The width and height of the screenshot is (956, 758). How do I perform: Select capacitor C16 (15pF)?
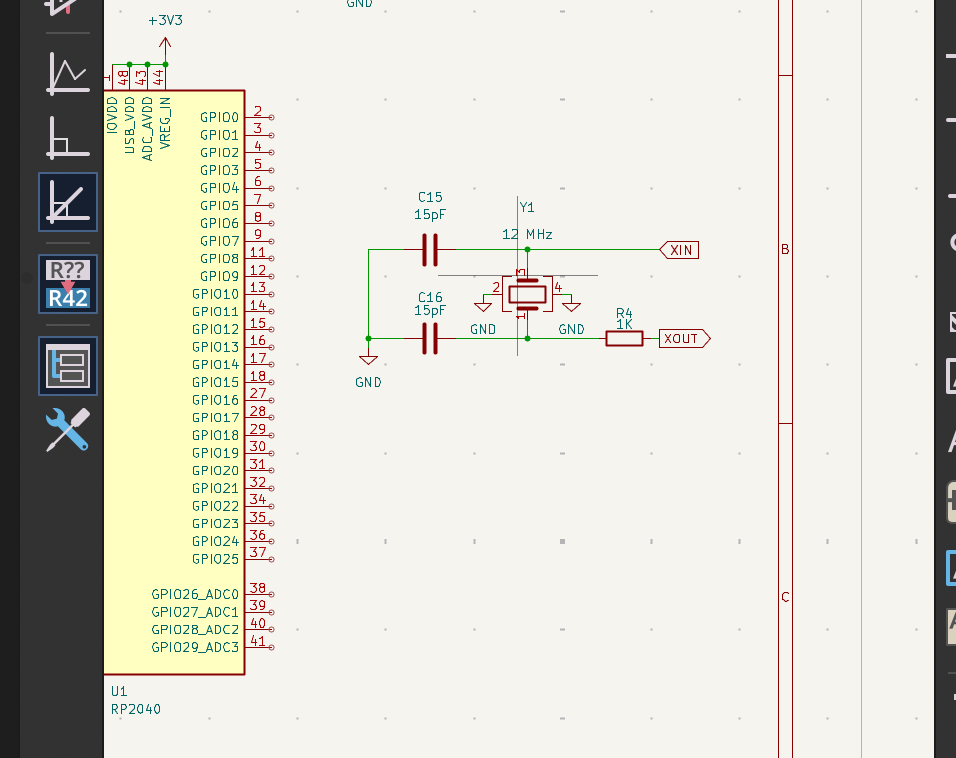click(430, 339)
